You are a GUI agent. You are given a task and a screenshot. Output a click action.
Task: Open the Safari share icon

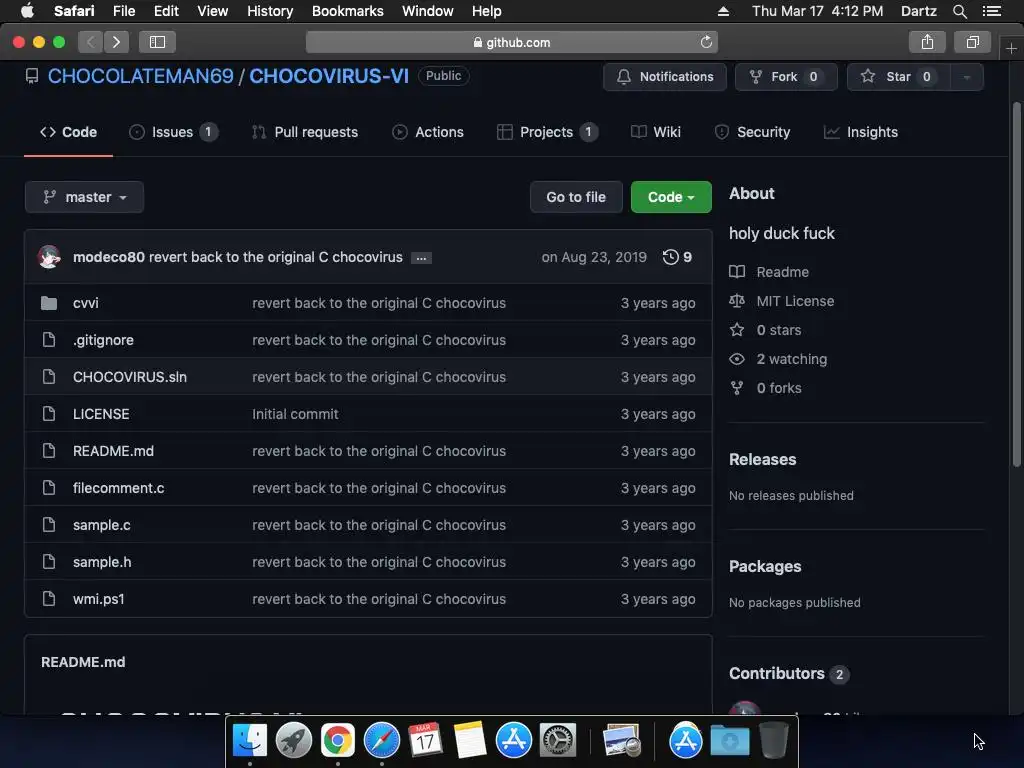coord(927,42)
